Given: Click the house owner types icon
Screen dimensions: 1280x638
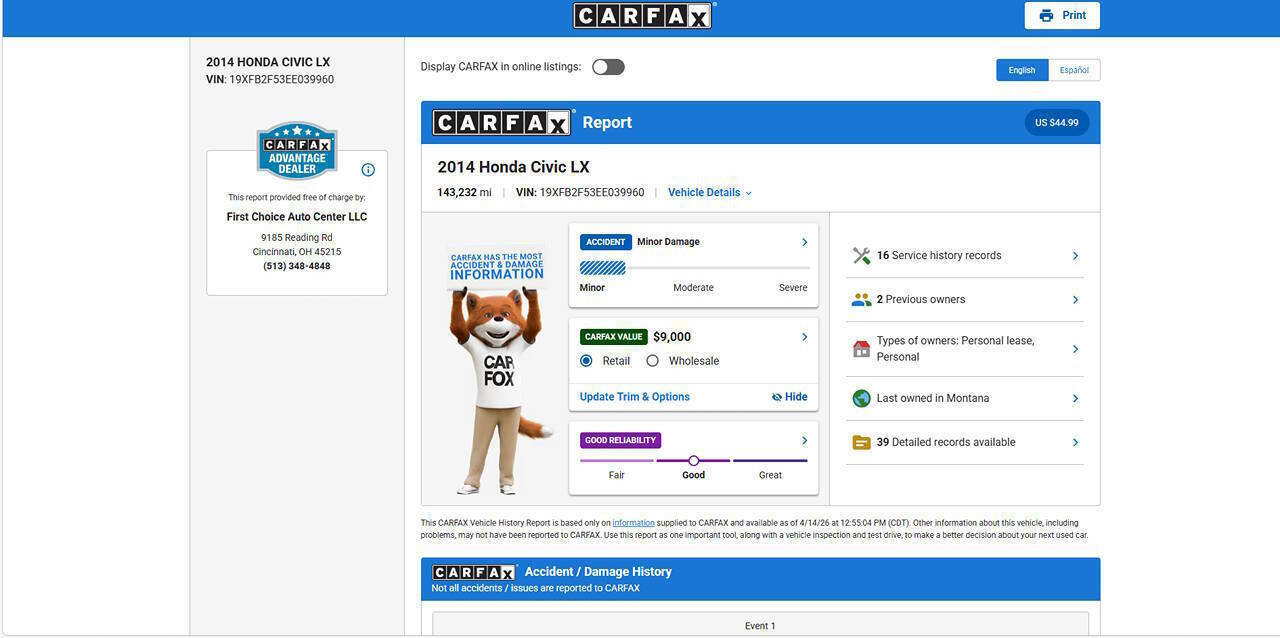Looking at the screenshot, I should coord(861,349).
